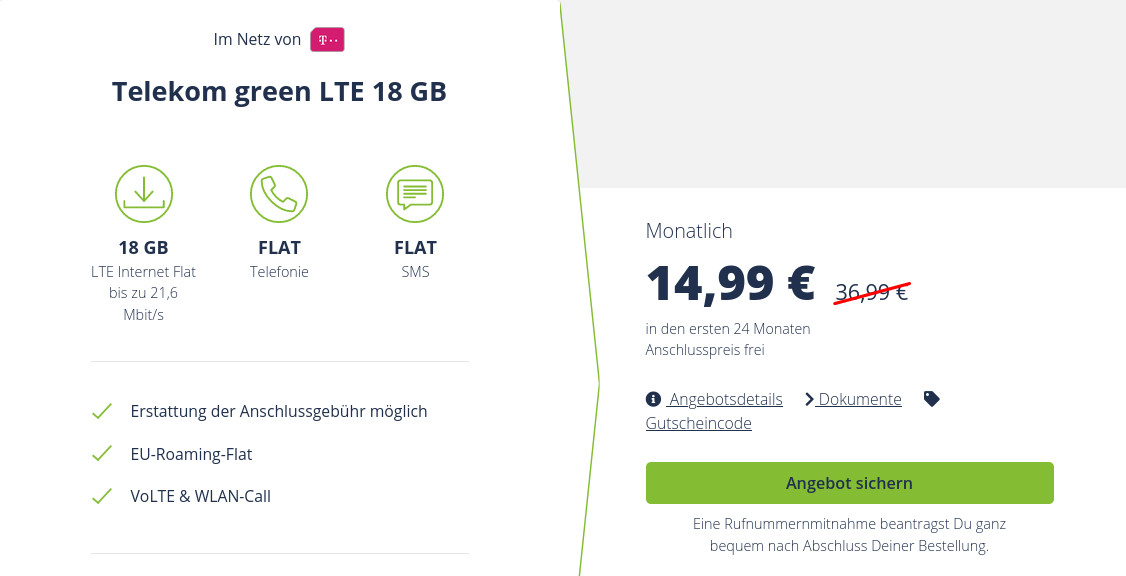This screenshot has width=1126, height=576.
Task: Click checkmark next to Erstattung der Anschlussgebühr
Action: 101,411
